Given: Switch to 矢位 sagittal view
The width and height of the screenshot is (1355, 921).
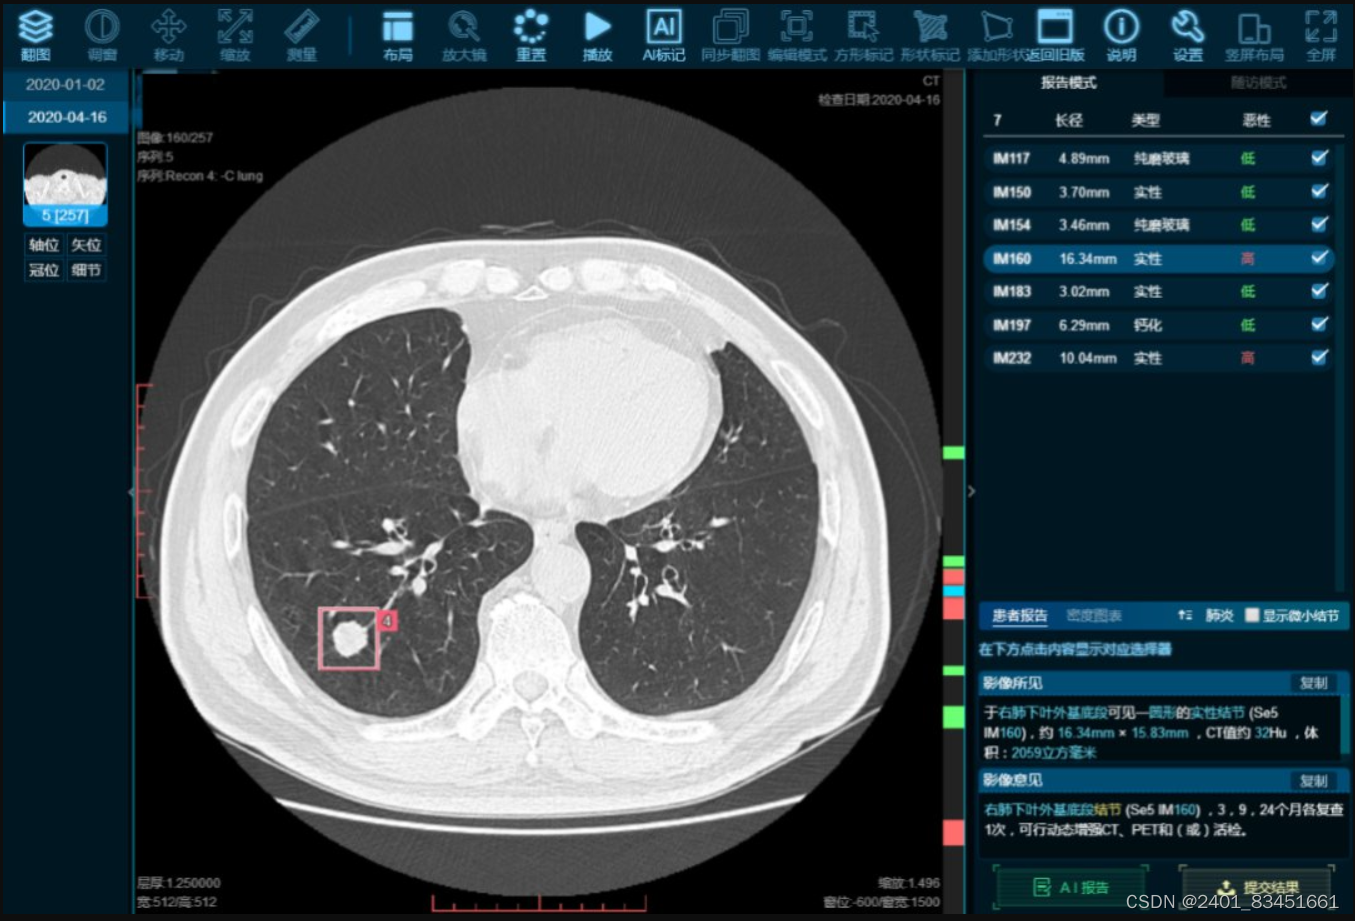Looking at the screenshot, I should pyautogui.click(x=86, y=245).
